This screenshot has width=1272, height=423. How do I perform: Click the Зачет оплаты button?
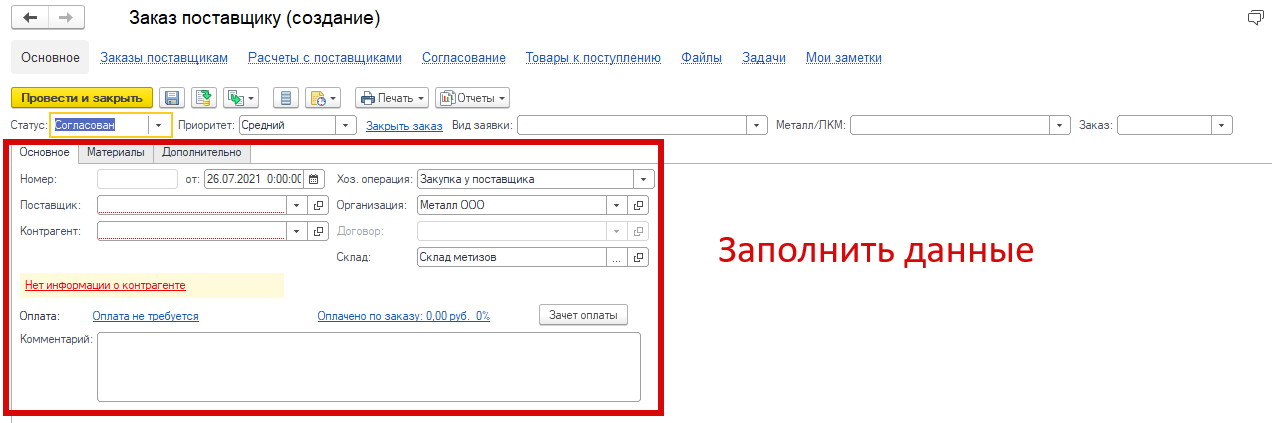tap(584, 315)
